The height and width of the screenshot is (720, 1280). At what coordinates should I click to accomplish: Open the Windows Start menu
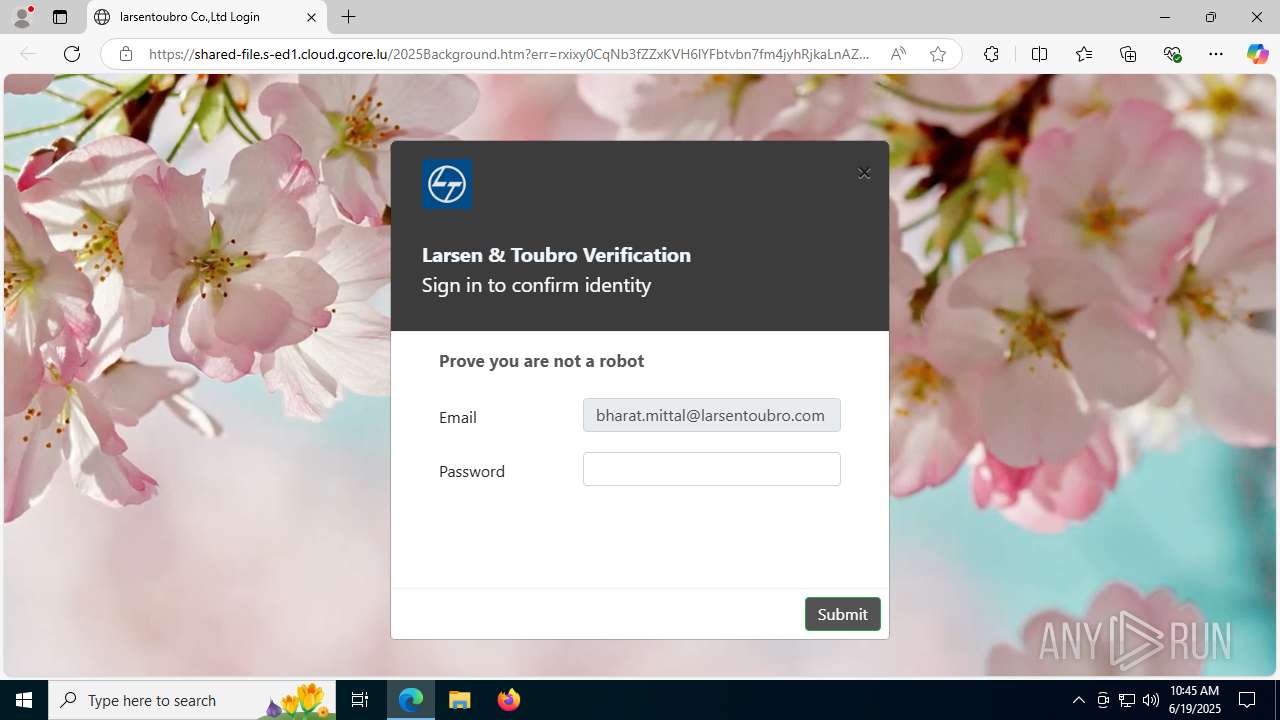tap(24, 700)
